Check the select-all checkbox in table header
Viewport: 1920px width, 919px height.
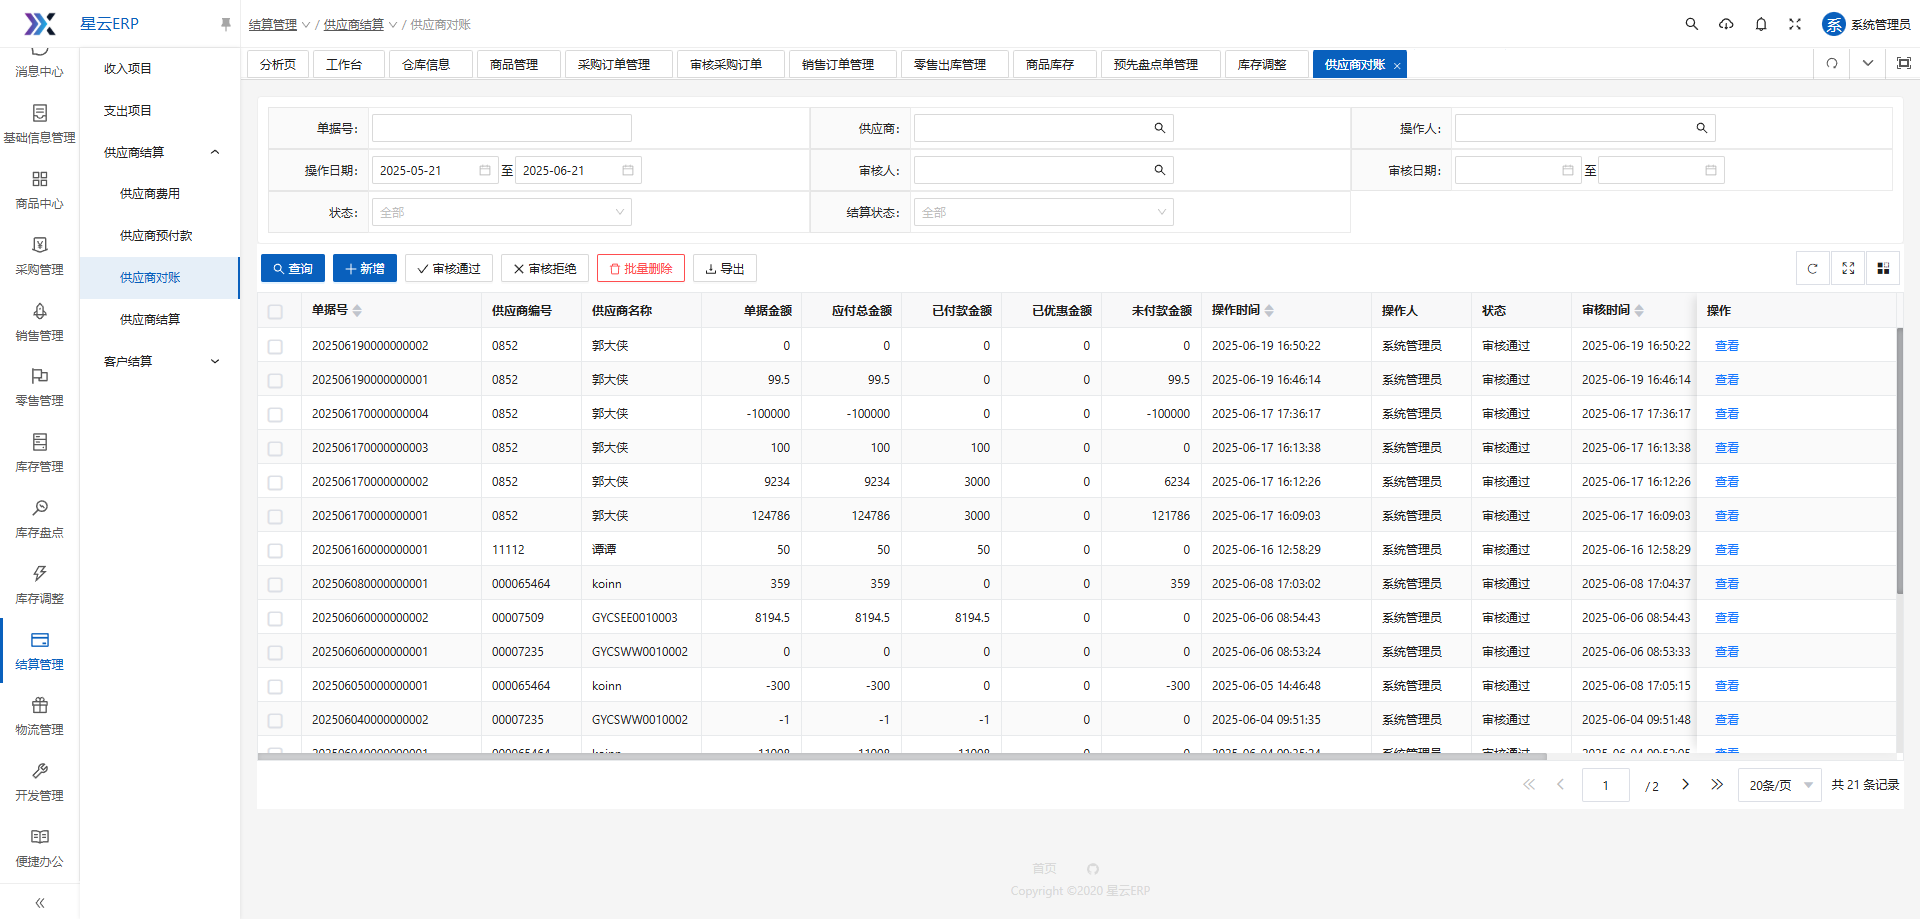275,311
